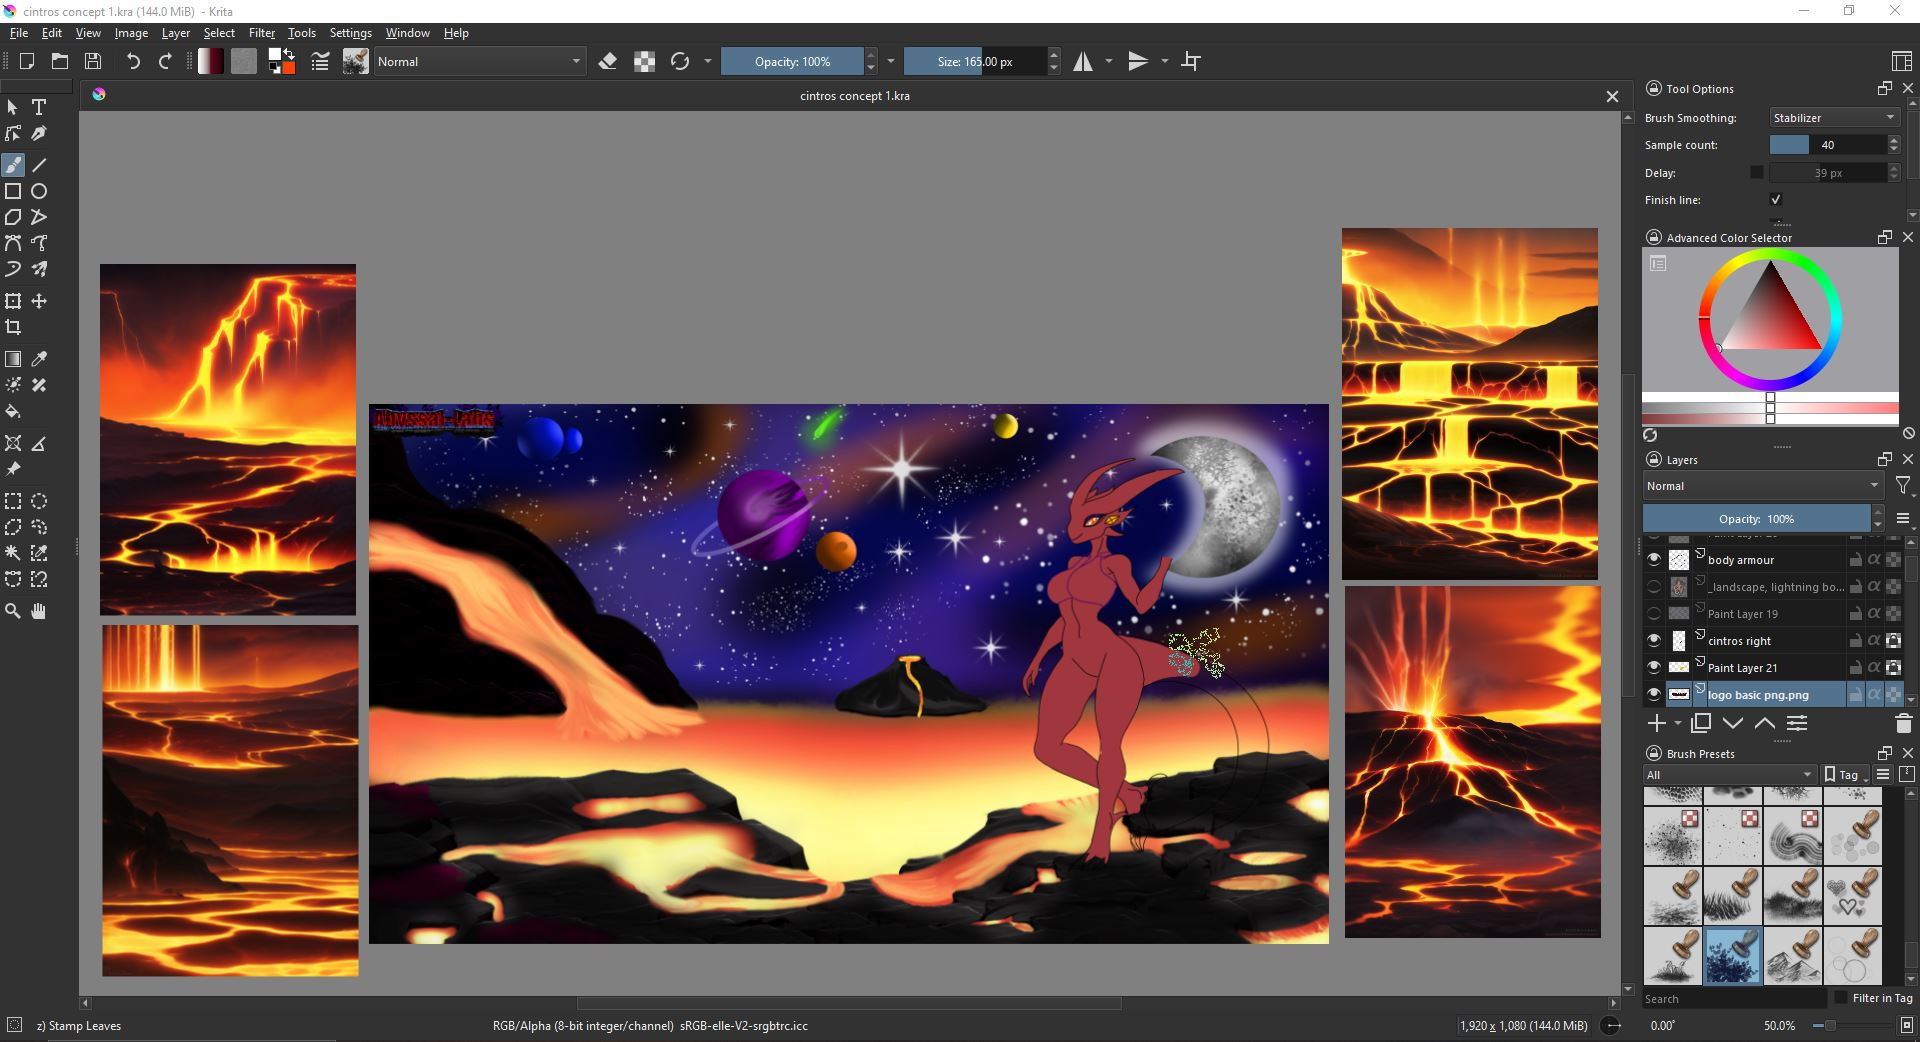The width and height of the screenshot is (1920, 1042).
Task: Delete the selected layer trash icon
Action: coord(1903,723)
